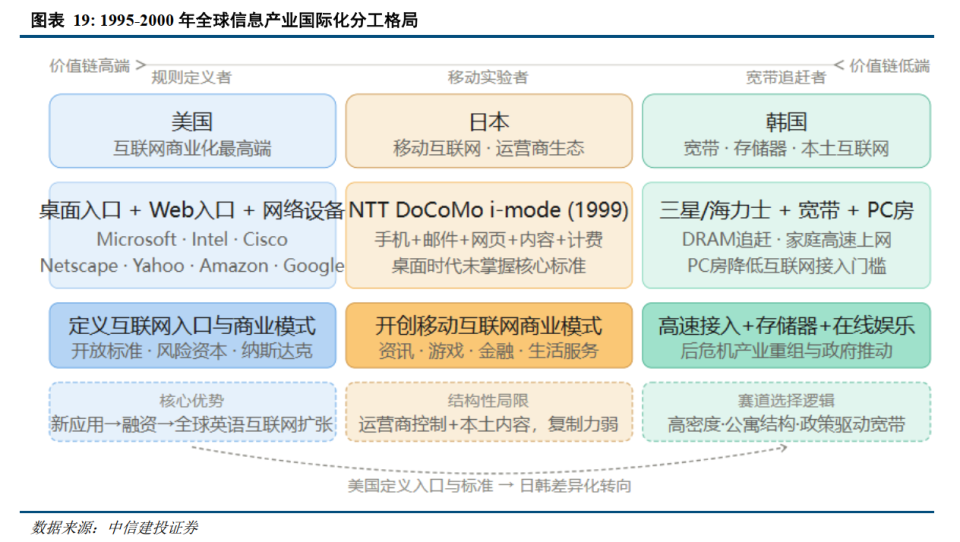This screenshot has width=960, height=542.
Task: Click the chart title '图表 19: 1995-2000 年全球信息产业国际化分工格局'
Action: (x=224, y=20)
